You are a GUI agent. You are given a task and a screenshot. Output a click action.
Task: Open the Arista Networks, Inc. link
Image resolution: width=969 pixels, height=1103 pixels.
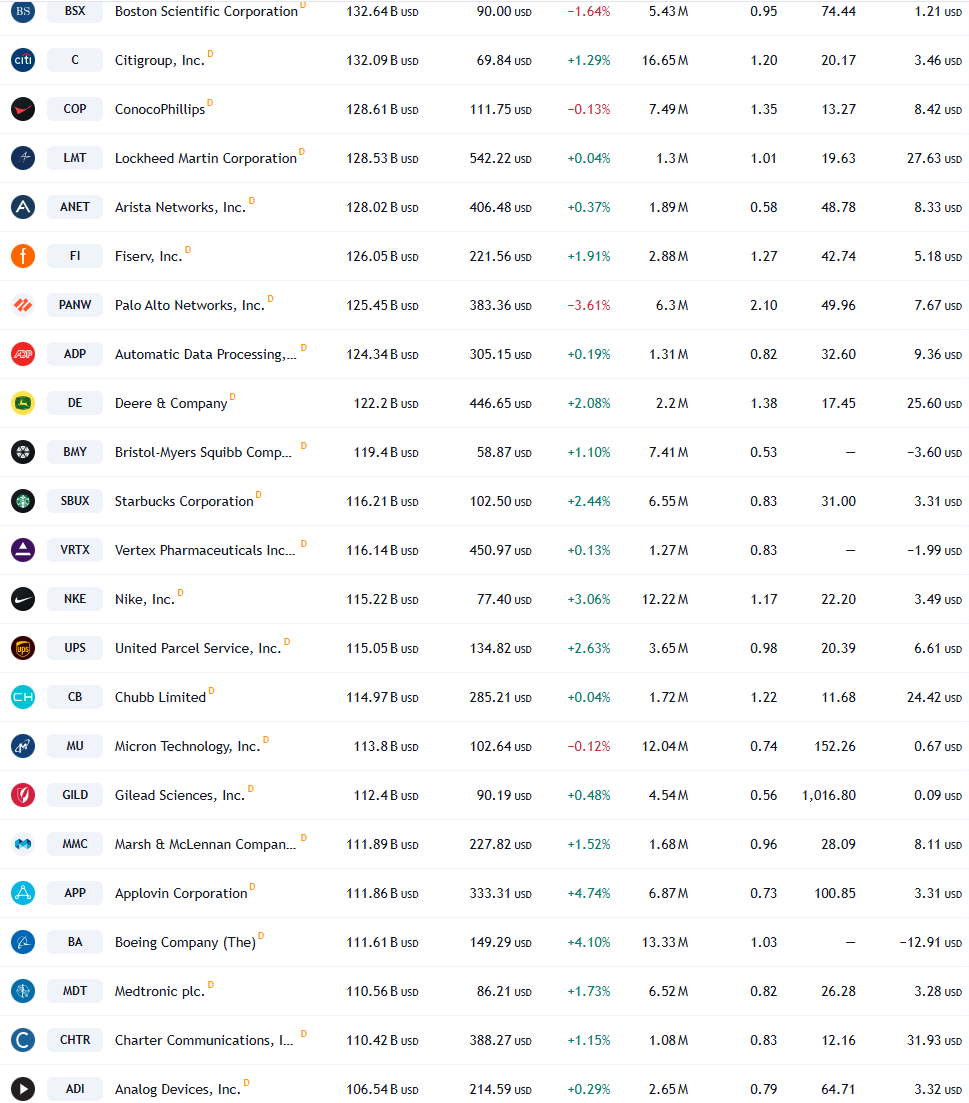180,208
